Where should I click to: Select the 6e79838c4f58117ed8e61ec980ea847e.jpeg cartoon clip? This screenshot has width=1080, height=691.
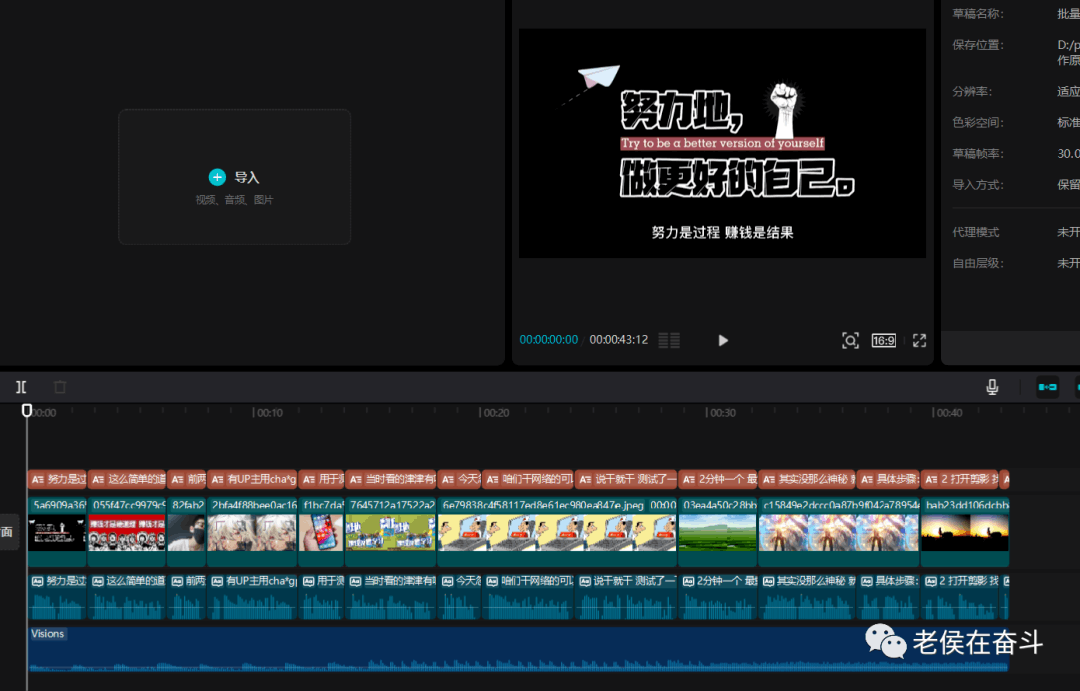pyautogui.click(x=557, y=532)
